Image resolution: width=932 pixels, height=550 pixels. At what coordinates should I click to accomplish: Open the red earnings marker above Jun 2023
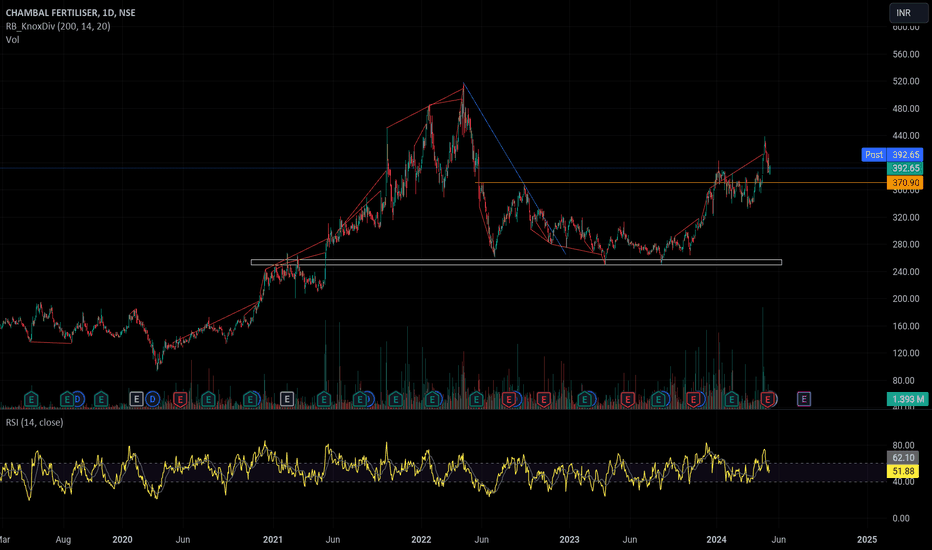click(627, 400)
